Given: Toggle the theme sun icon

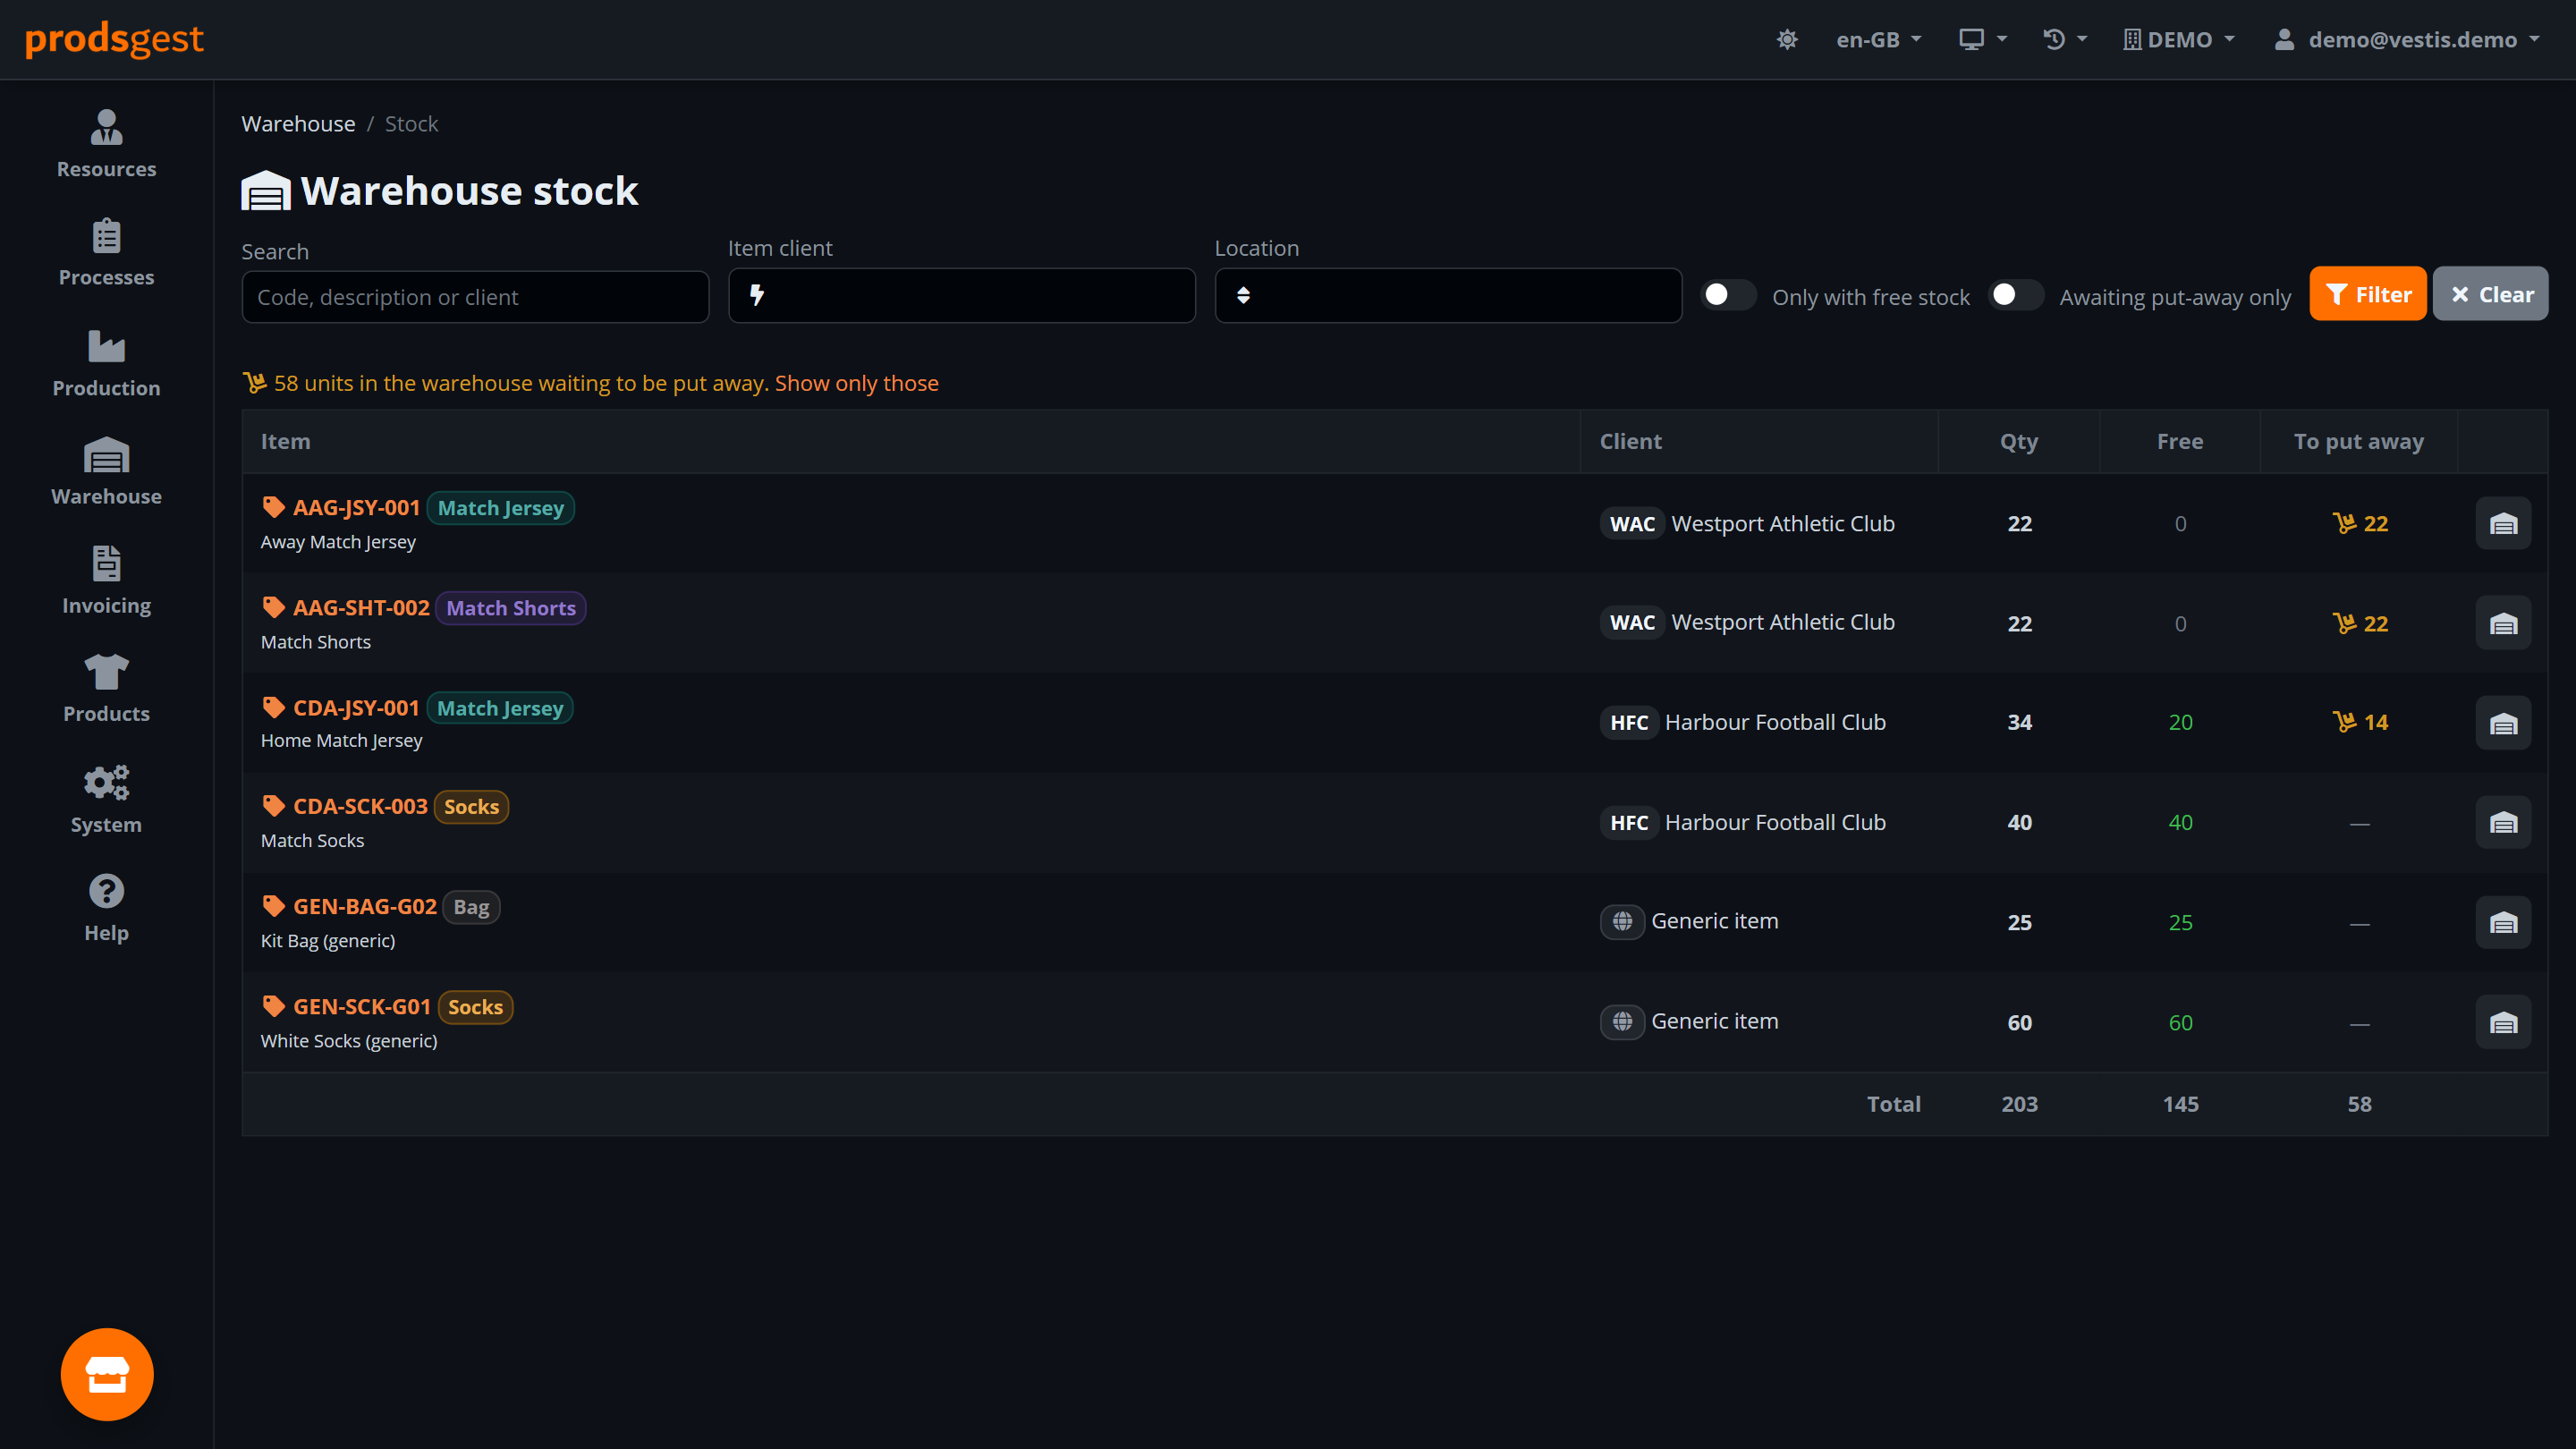Looking at the screenshot, I should pos(1787,39).
